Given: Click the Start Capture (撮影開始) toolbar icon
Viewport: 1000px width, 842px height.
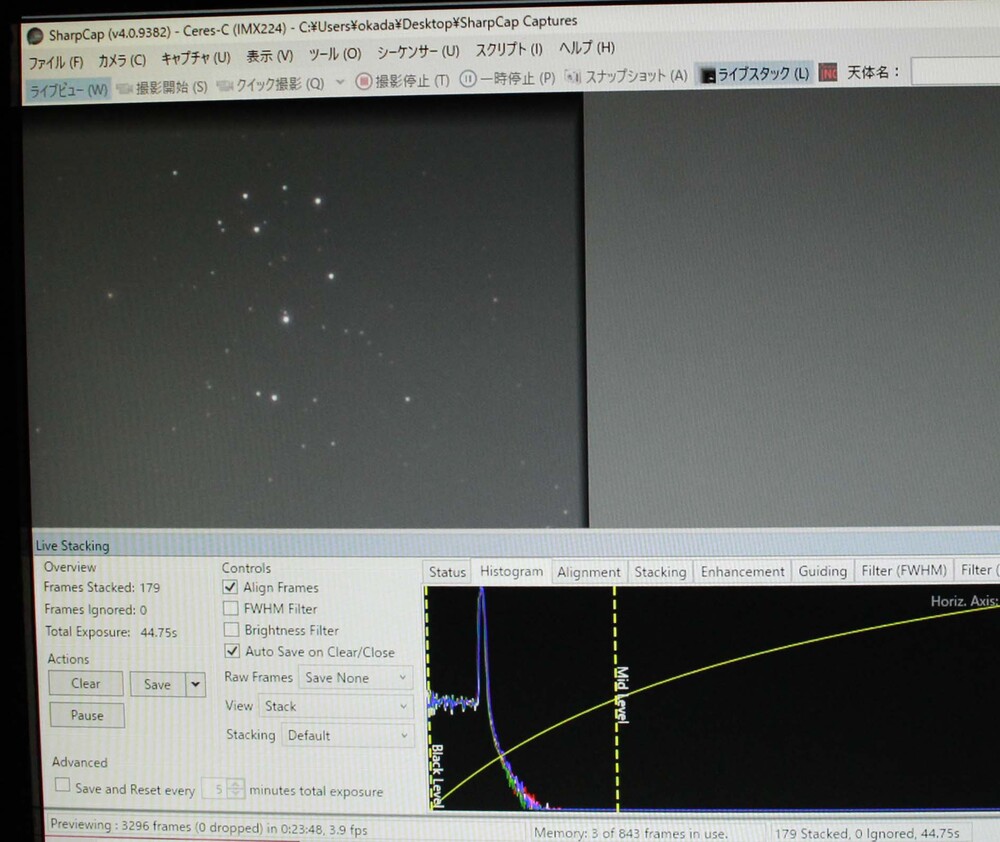Looking at the screenshot, I should click(x=125, y=87).
